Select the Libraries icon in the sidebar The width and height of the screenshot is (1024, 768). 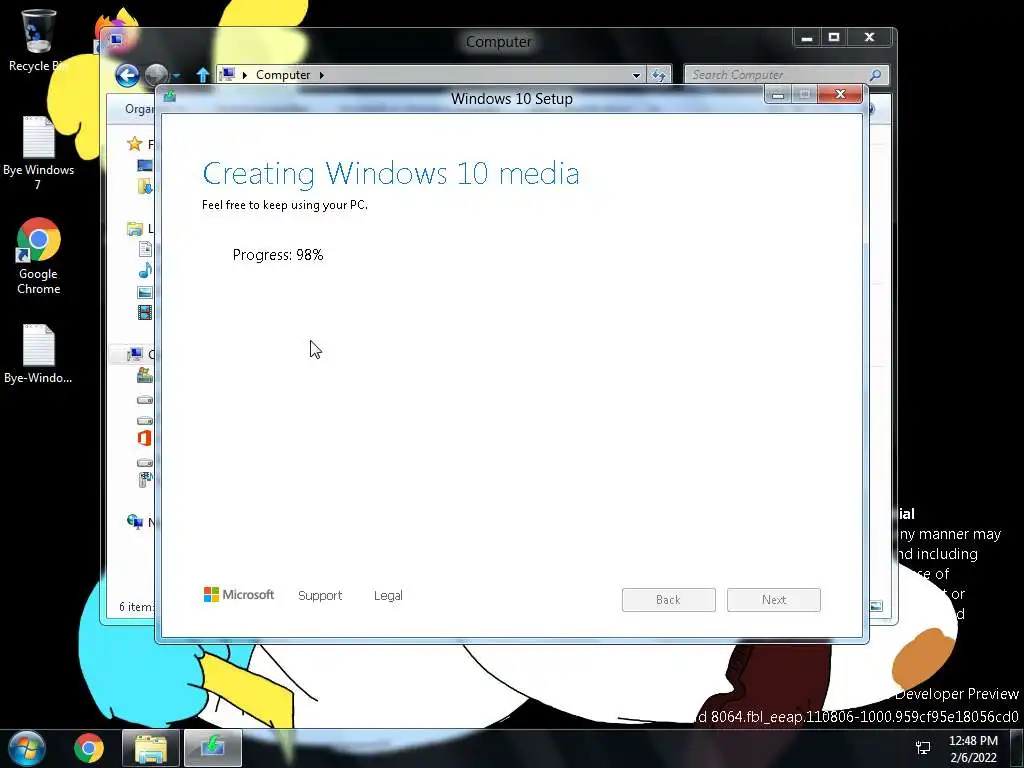click(135, 229)
